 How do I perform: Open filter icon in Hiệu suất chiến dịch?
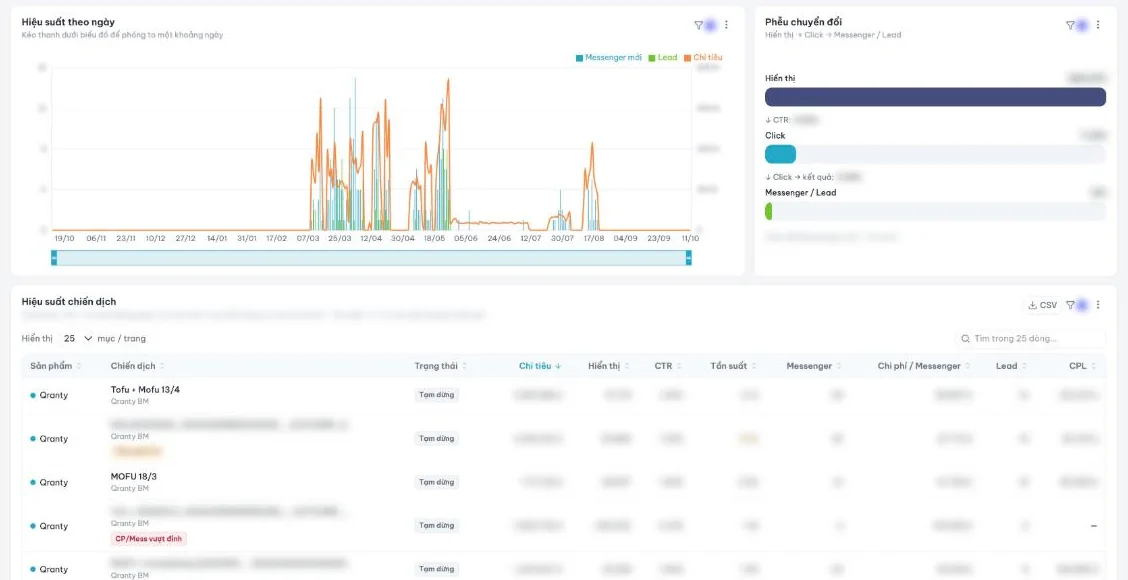[1070, 305]
